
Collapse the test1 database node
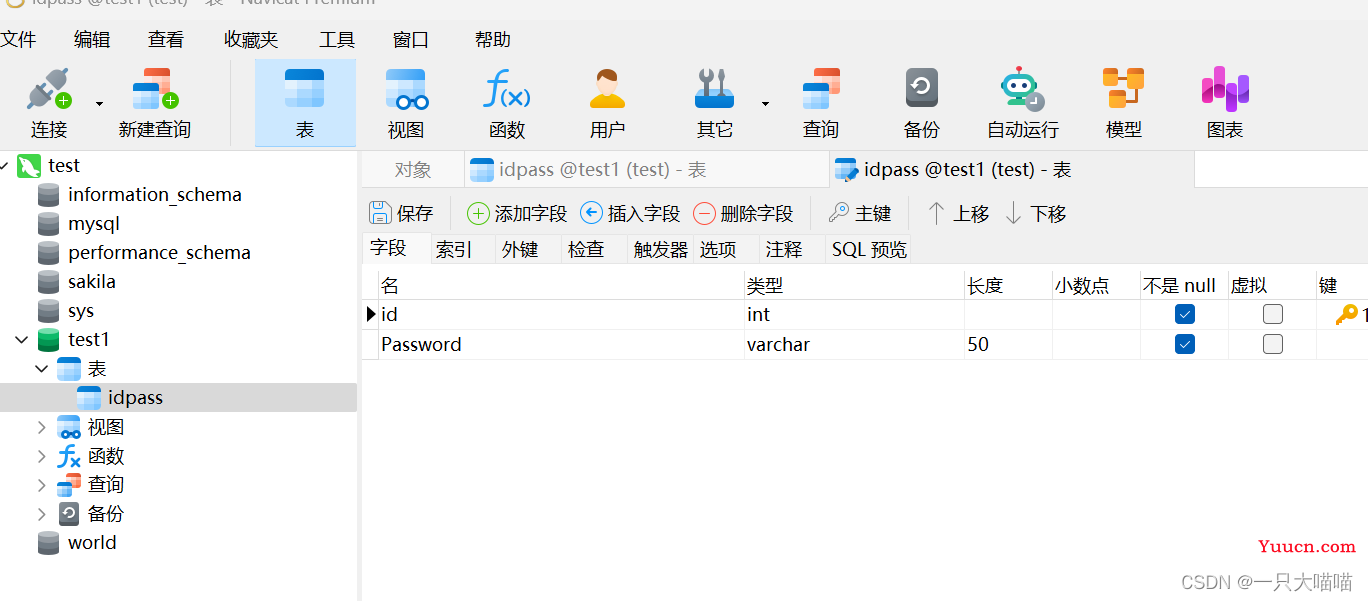coord(22,340)
